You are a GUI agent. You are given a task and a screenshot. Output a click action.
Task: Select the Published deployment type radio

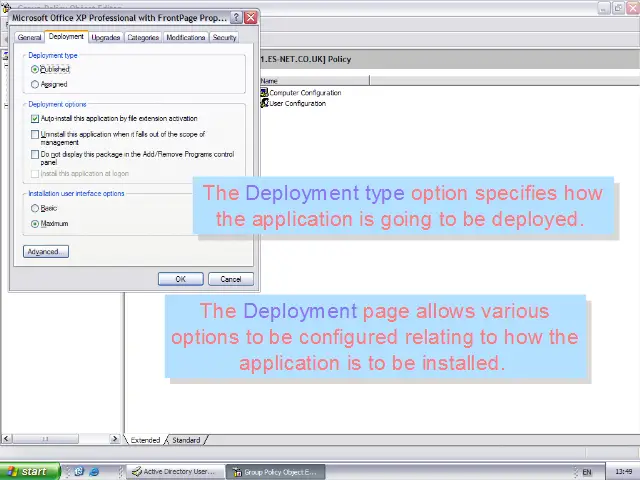(35, 69)
